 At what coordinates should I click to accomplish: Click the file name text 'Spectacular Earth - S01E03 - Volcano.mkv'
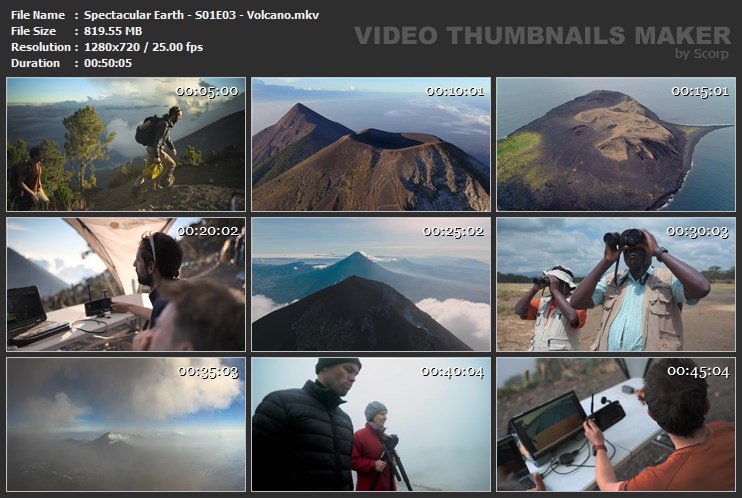click(202, 15)
